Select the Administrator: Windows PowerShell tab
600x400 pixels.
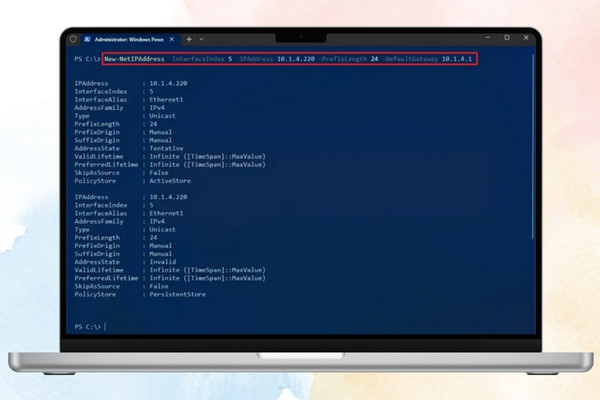(x=129, y=39)
